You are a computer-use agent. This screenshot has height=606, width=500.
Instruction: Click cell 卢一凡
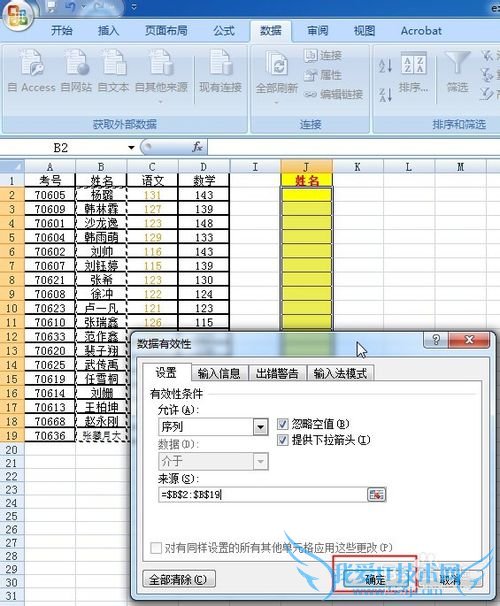pos(101,308)
